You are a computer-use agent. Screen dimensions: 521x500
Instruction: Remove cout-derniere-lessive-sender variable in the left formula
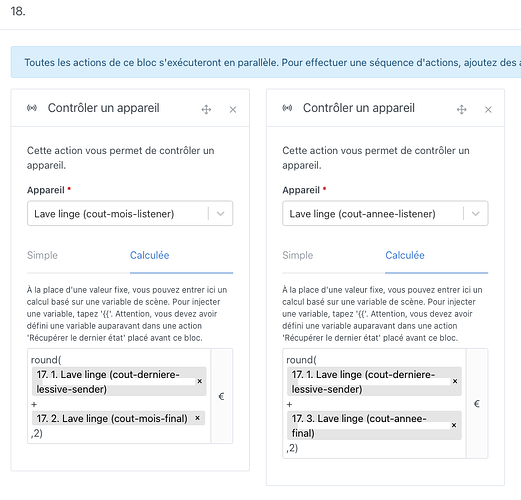(200, 381)
